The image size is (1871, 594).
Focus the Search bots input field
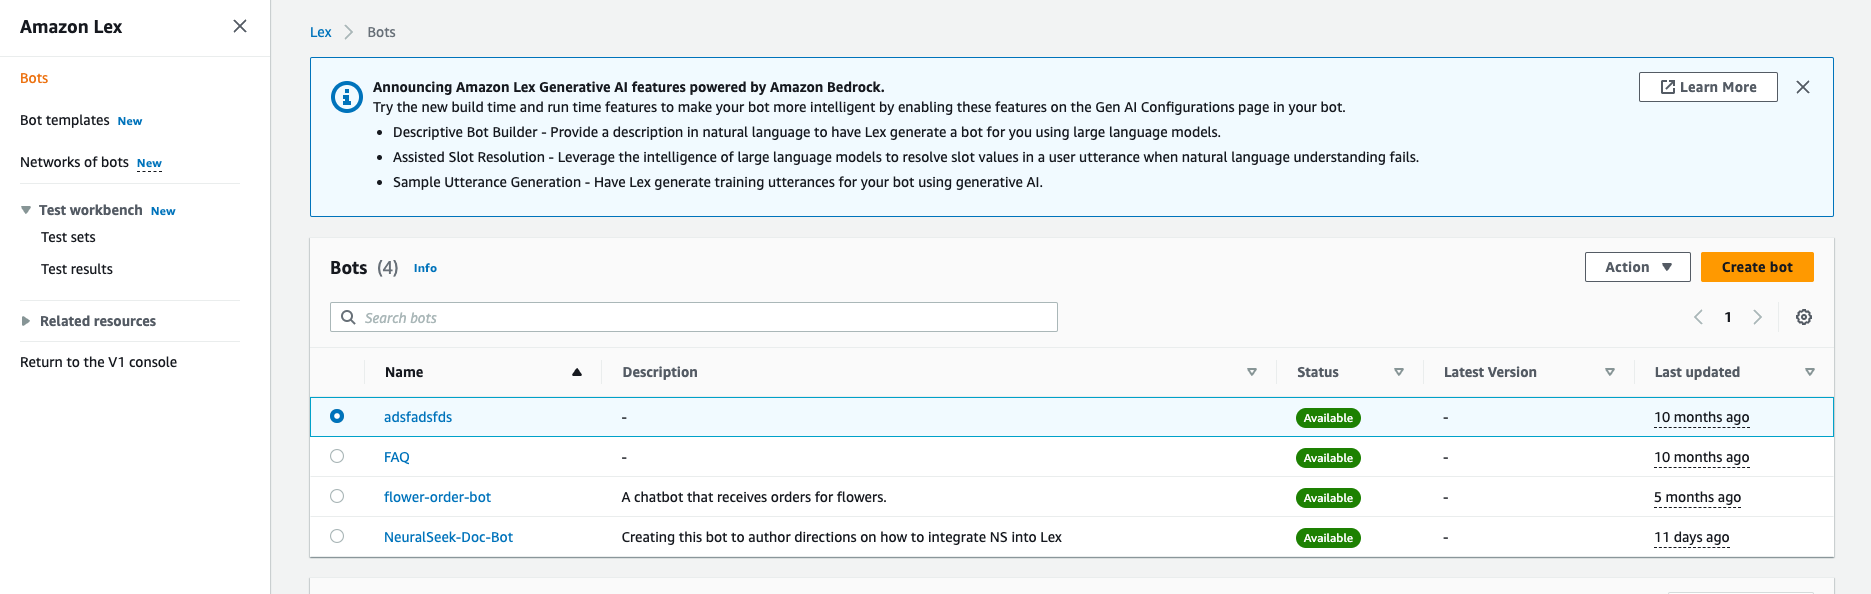tap(694, 317)
